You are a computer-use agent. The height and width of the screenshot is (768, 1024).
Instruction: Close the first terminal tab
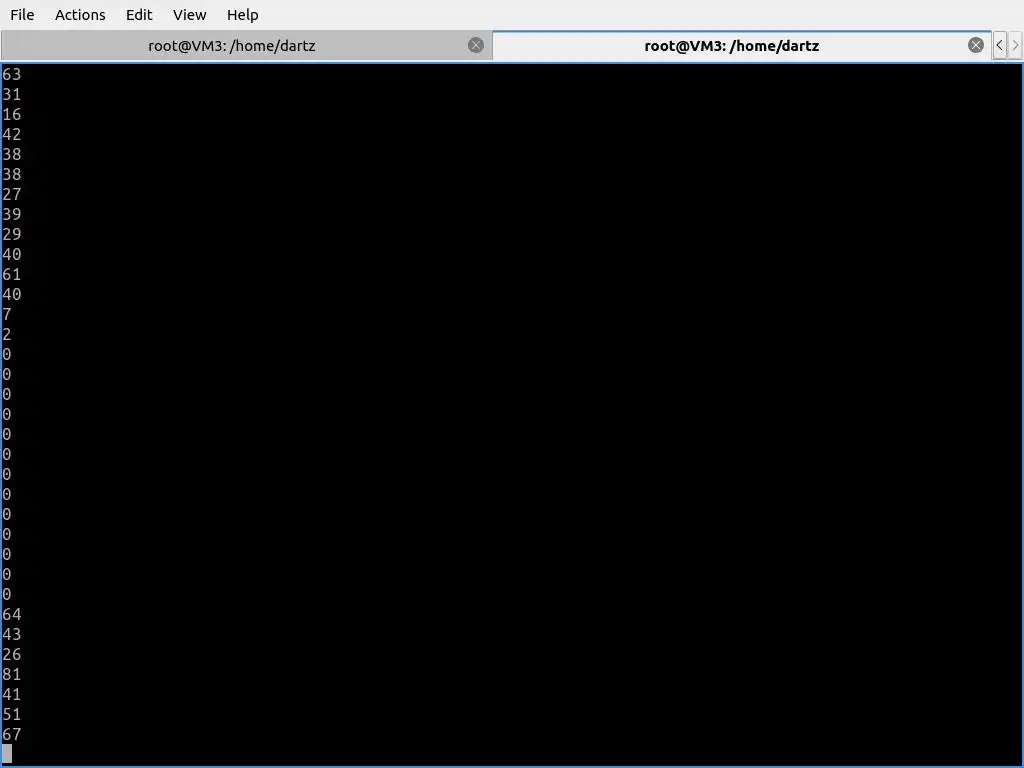[x=476, y=45]
